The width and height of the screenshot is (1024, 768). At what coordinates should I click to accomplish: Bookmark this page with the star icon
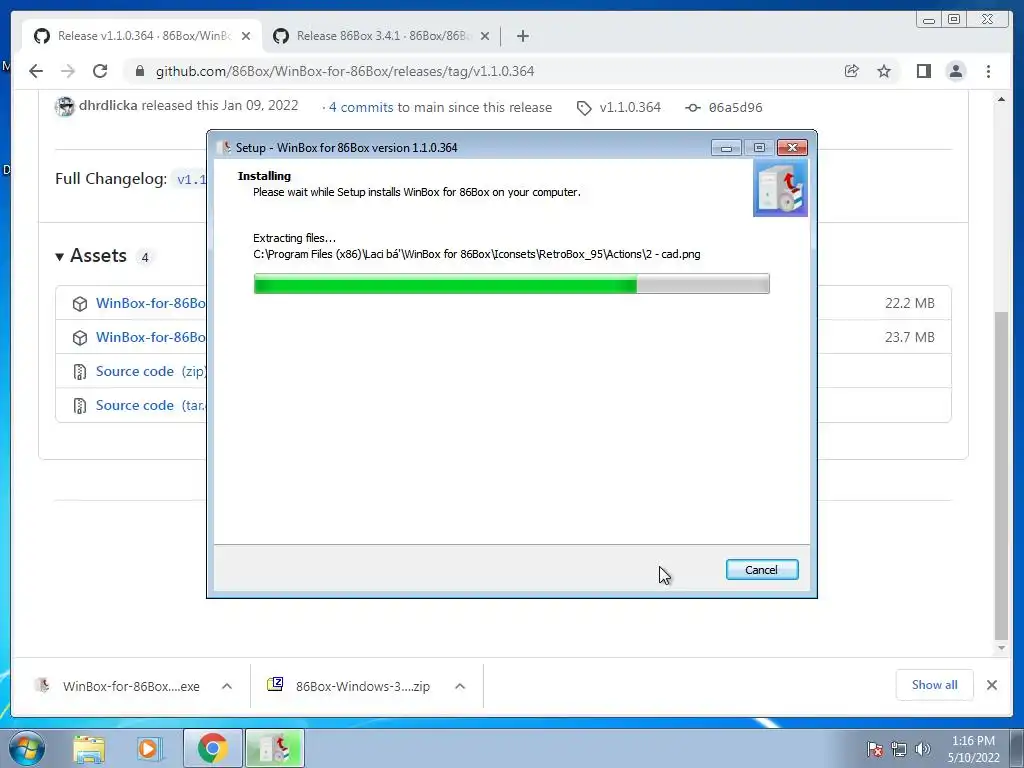coord(884,71)
